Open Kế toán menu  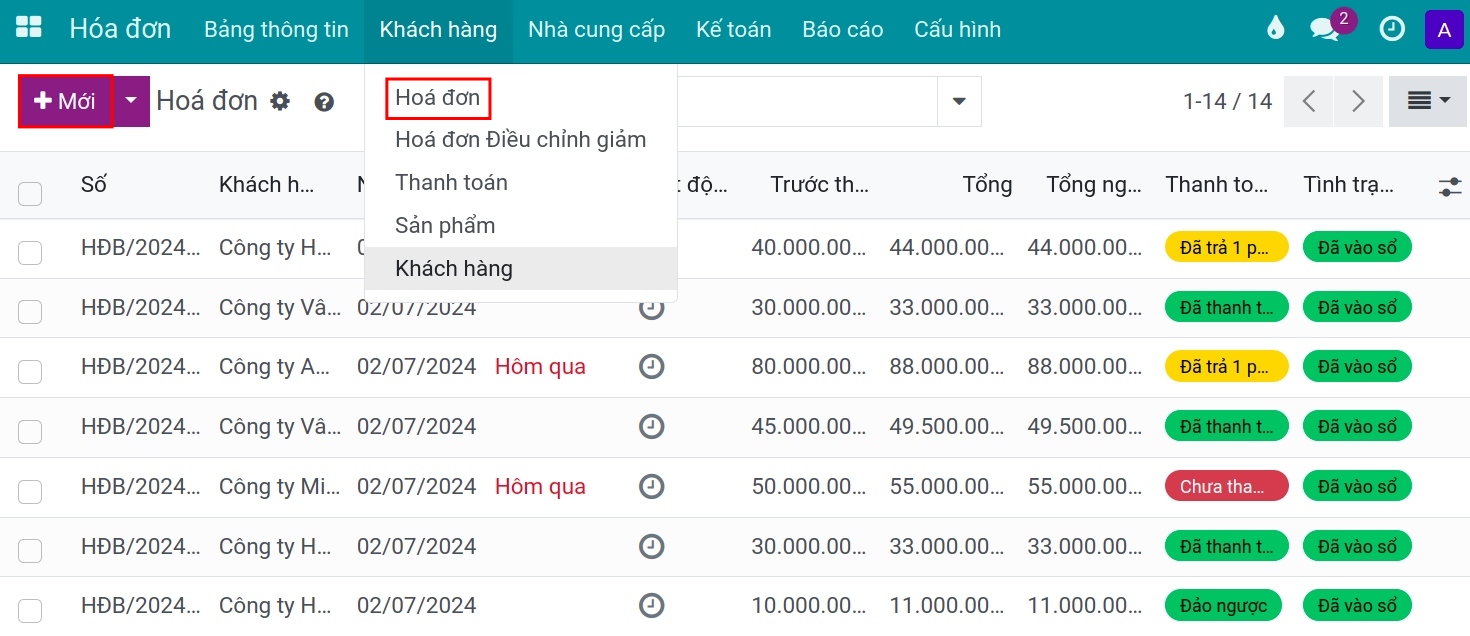click(x=733, y=30)
